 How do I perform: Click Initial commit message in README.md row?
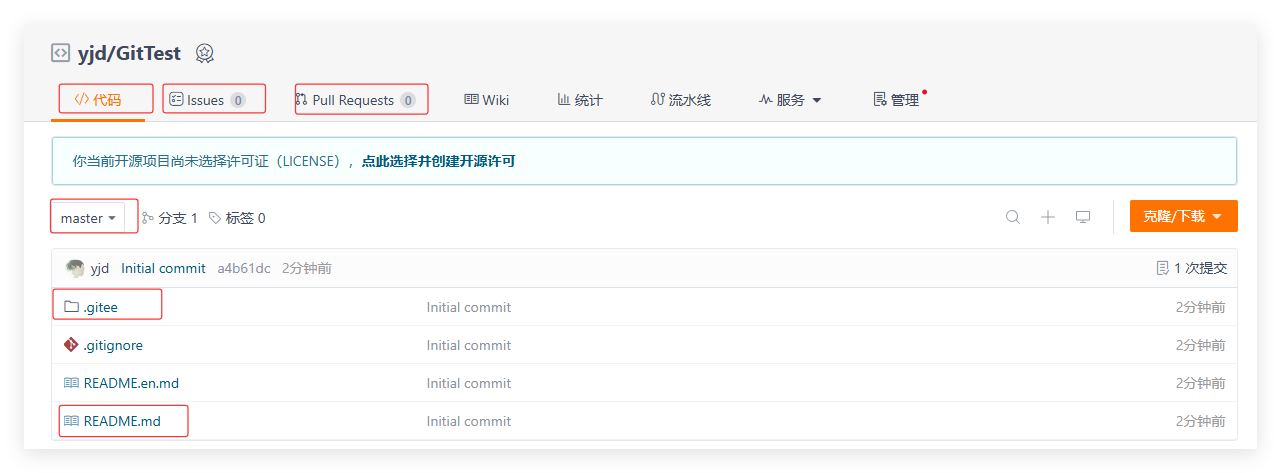point(469,421)
